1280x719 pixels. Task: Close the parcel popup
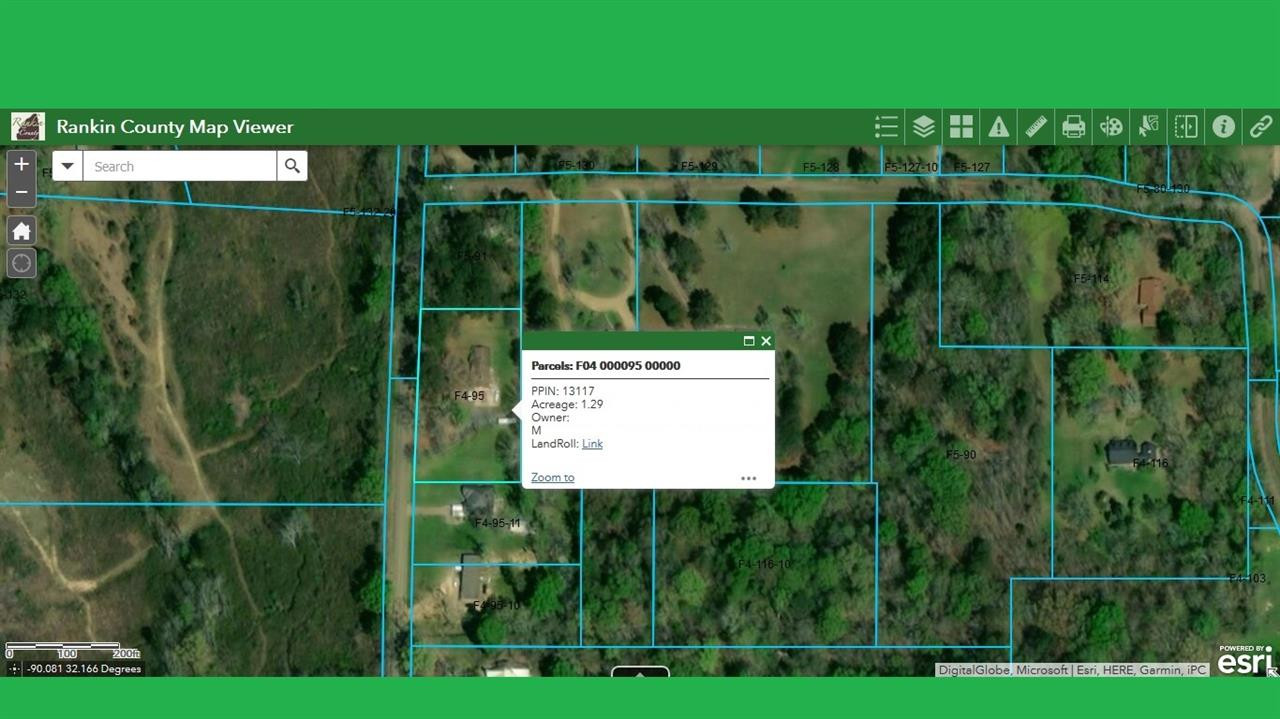point(766,341)
